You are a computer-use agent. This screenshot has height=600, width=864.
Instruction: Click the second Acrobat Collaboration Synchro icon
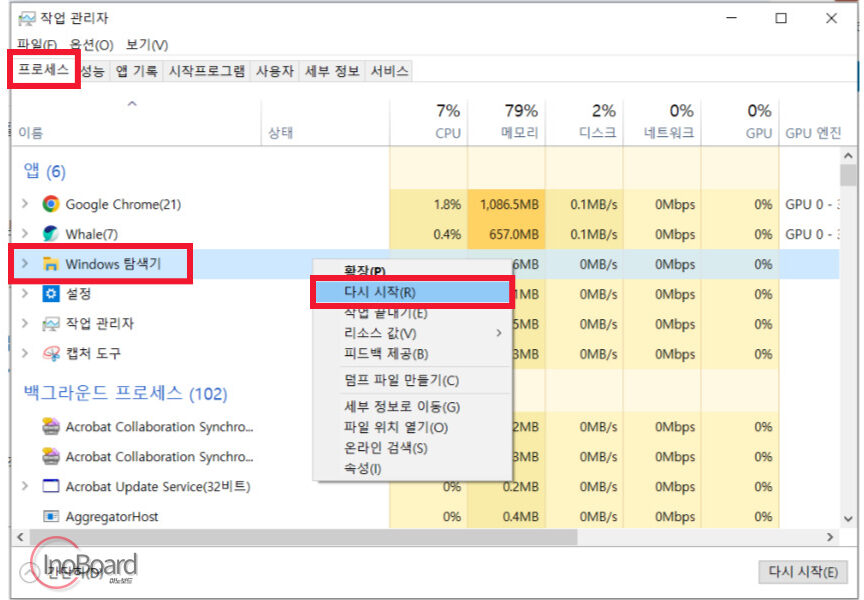(x=51, y=456)
